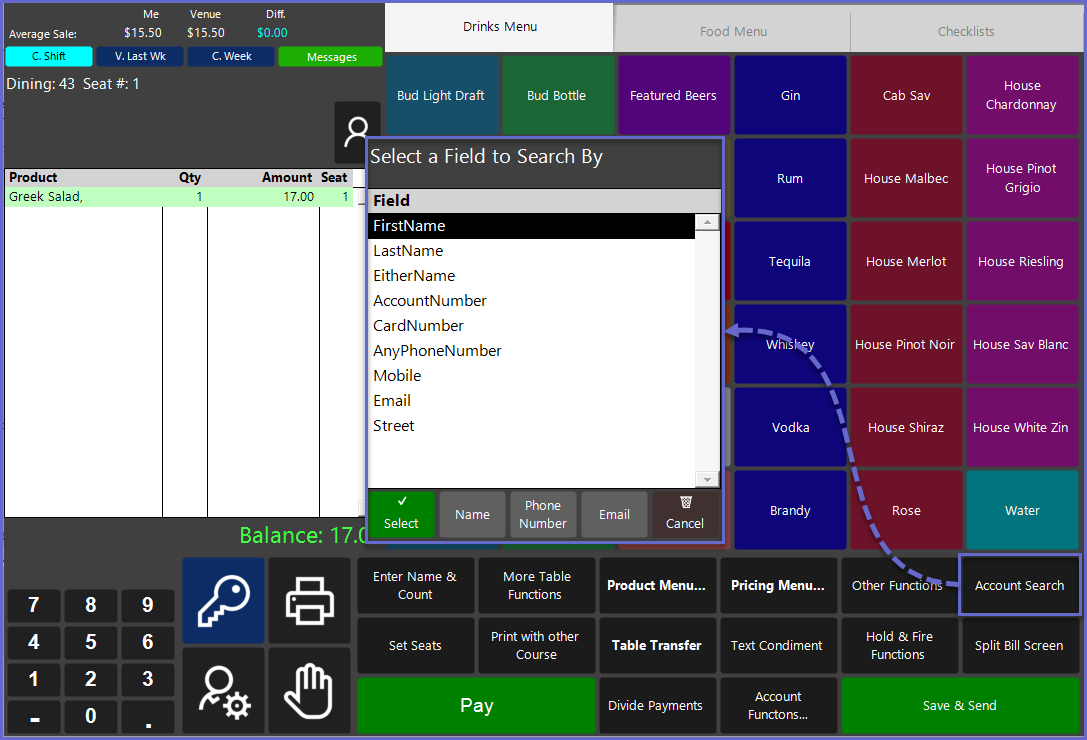Open the Product Menu dropdown button
The image size is (1087, 740).
tap(656, 586)
